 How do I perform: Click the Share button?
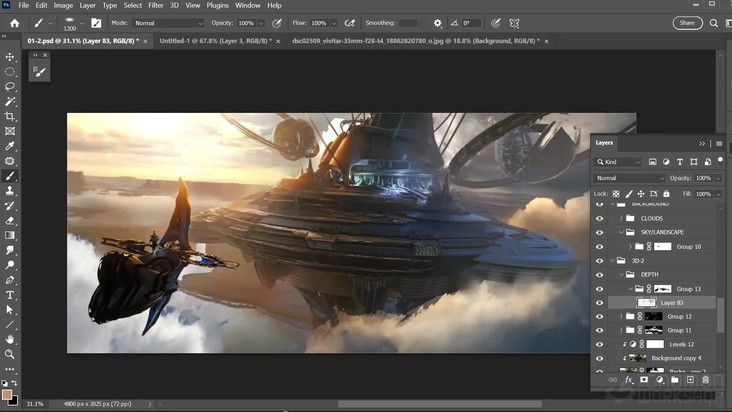[687, 23]
